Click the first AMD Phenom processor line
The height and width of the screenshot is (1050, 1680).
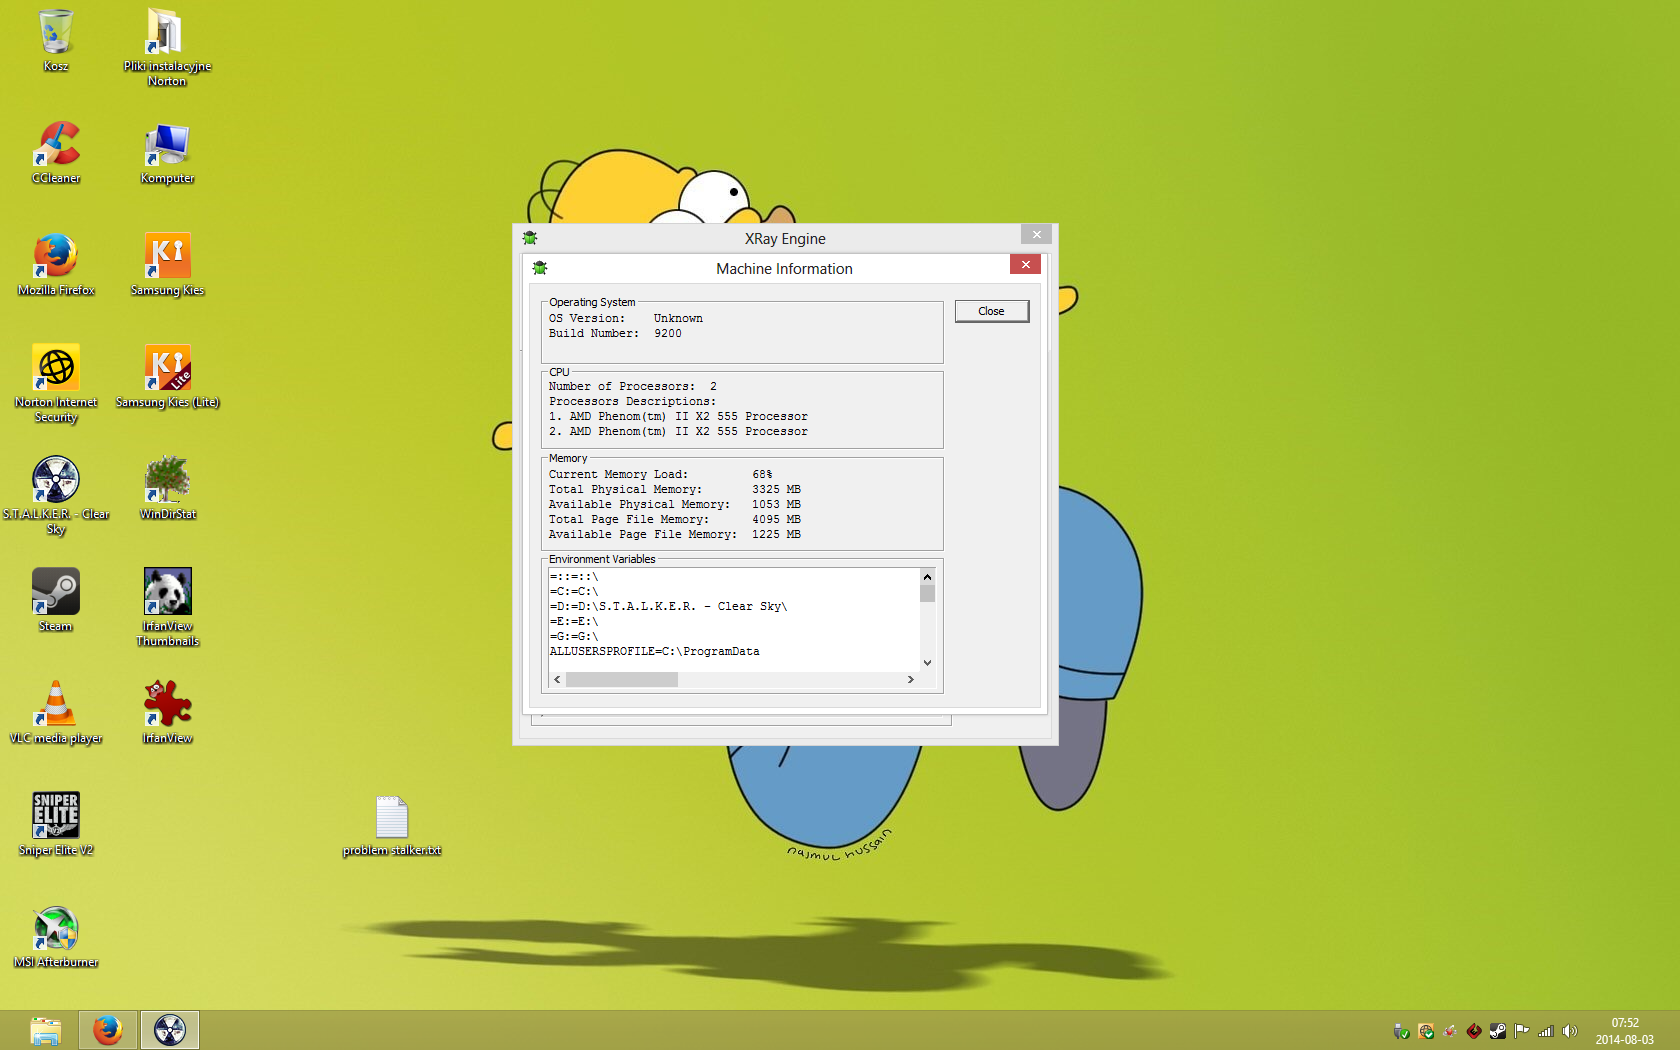coord(678,416)
